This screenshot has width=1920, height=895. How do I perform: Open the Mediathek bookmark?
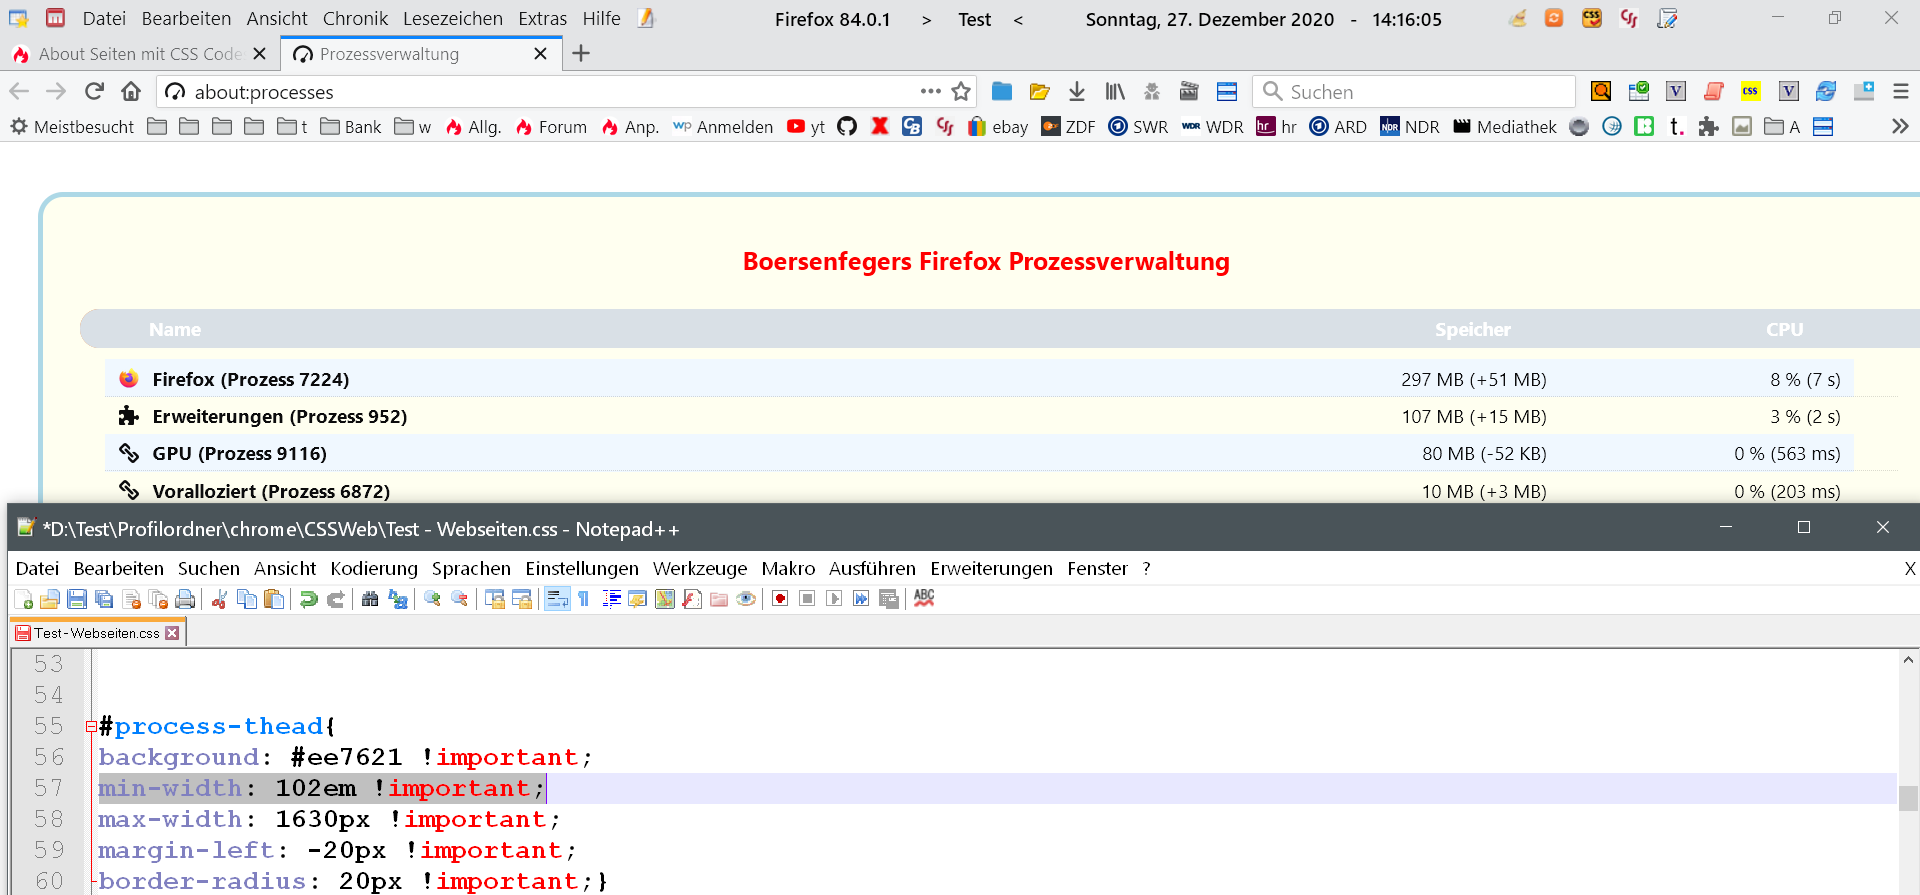tap(1505, 127)
